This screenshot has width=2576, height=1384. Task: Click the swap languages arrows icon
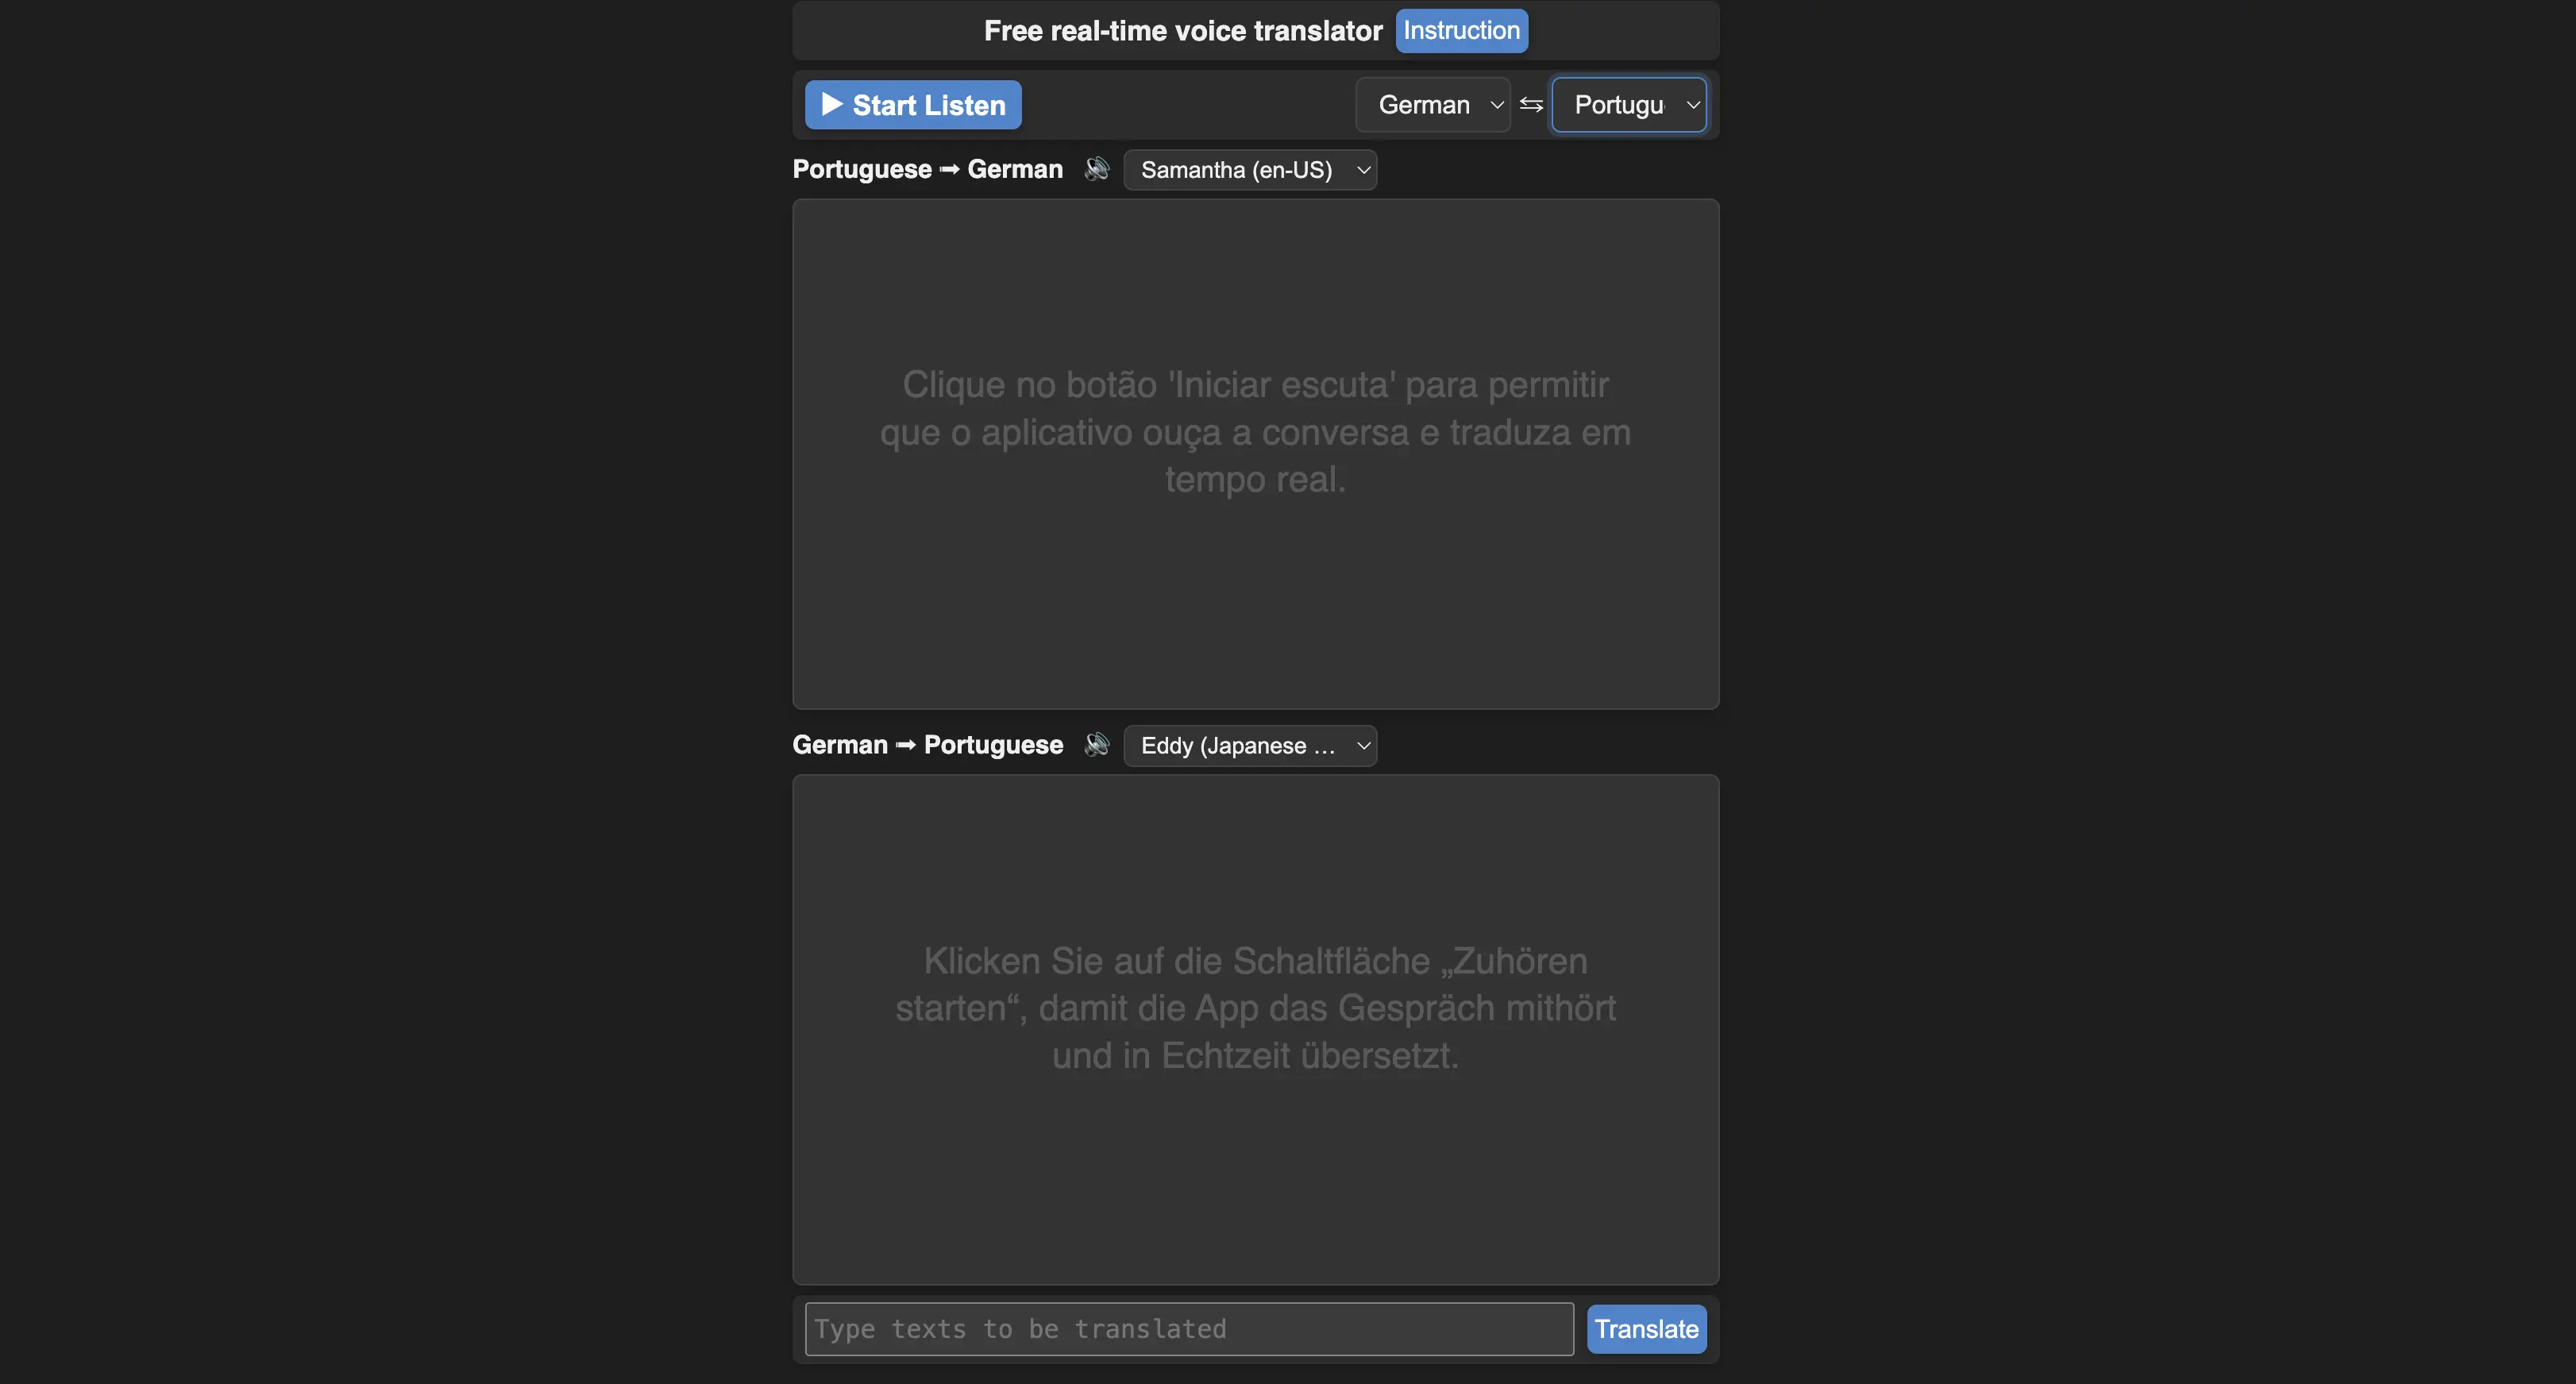pyautogui.click(x=1532, y=104)
